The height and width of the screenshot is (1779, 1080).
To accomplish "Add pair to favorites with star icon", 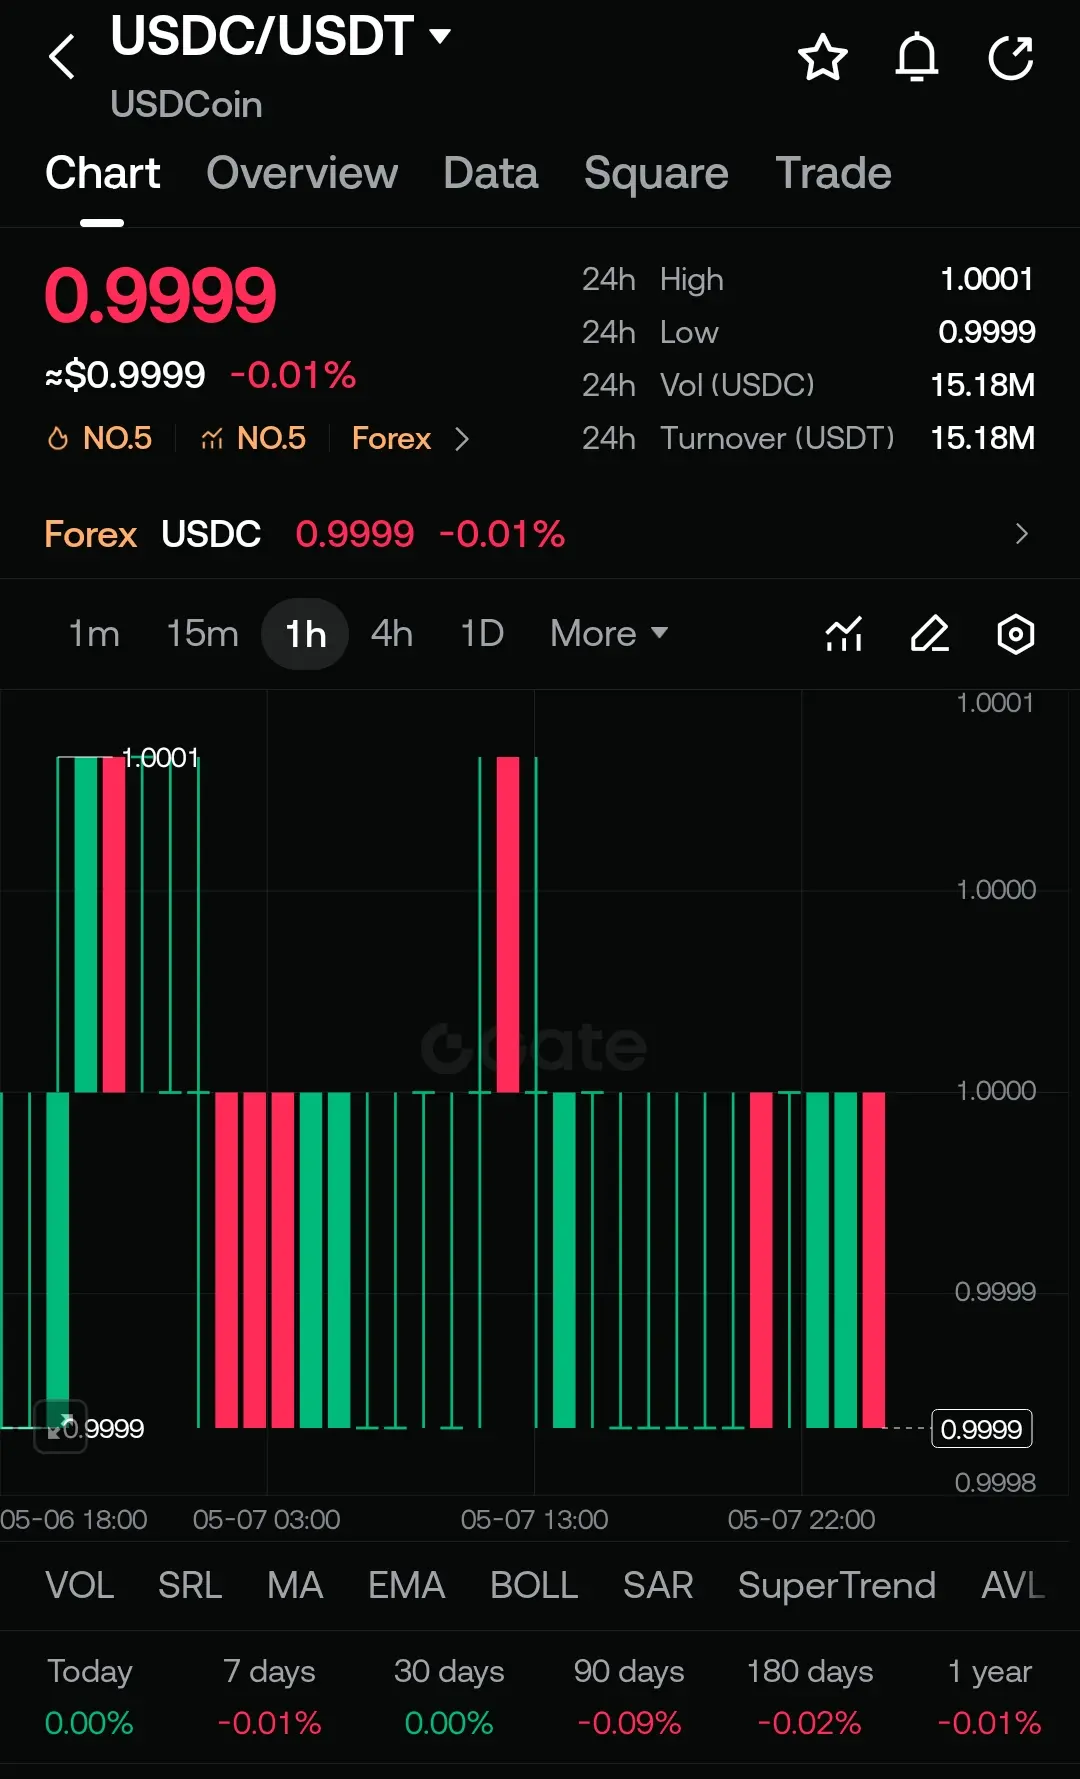I will coord(823,57).
